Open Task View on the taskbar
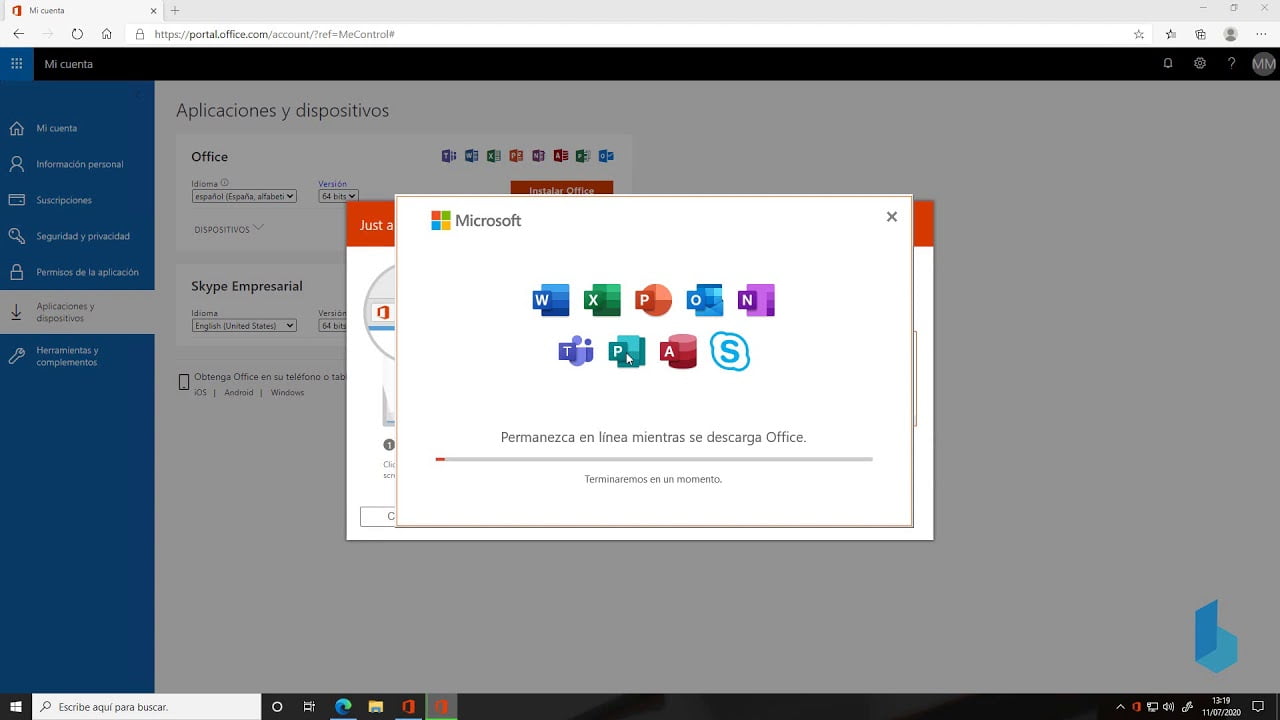Viewport: 1280px width, 720px height. (309, 707)
